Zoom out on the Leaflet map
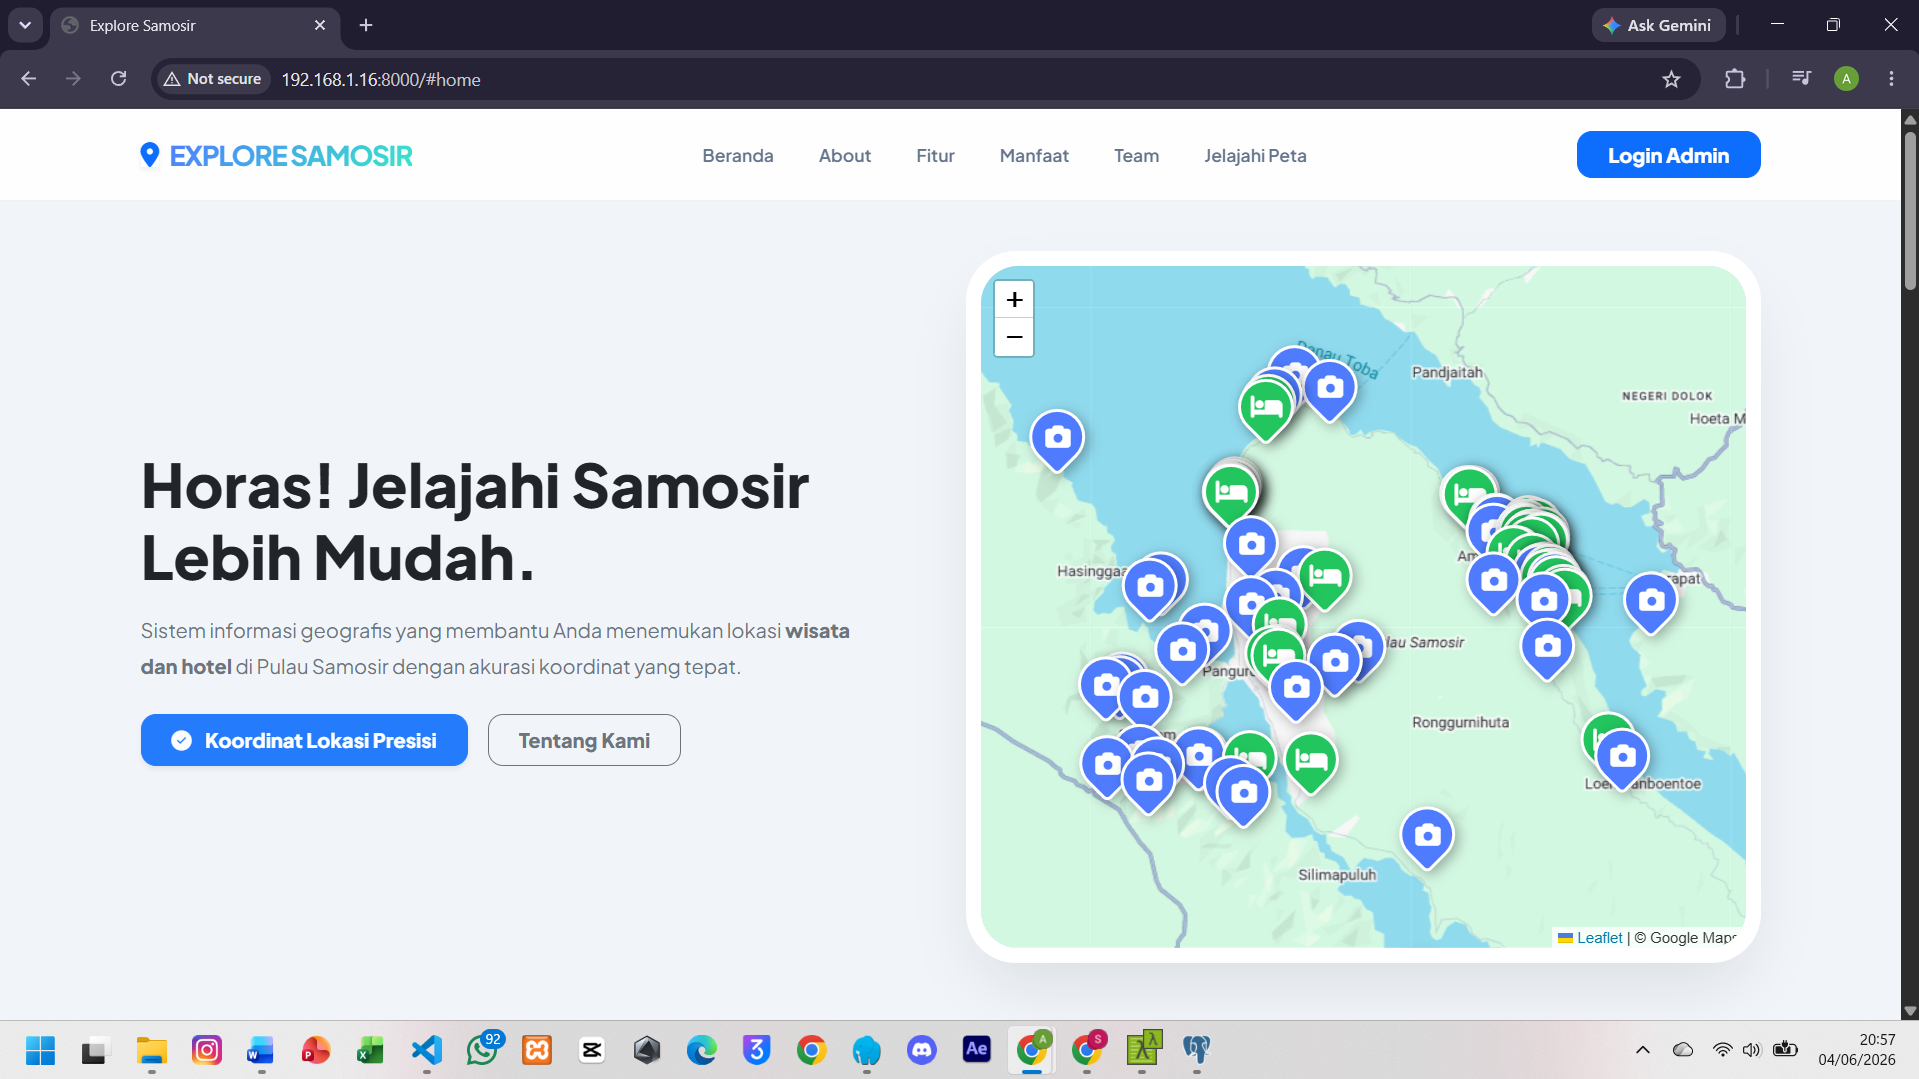The image size is (1919, 1079). point(1014,337)
